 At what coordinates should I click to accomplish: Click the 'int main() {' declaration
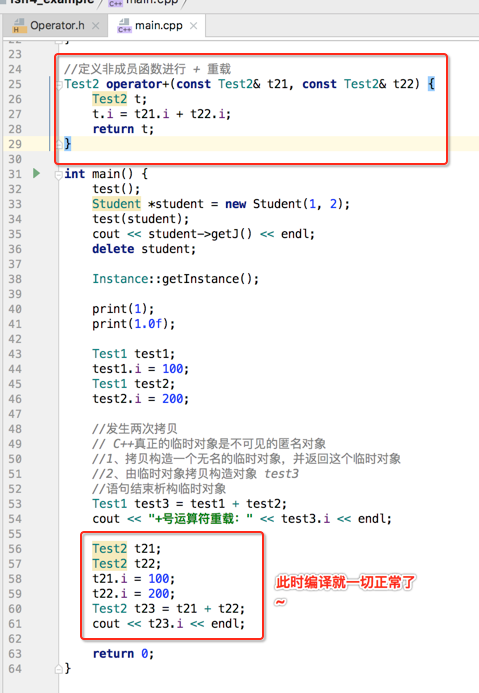coord(106,174)
